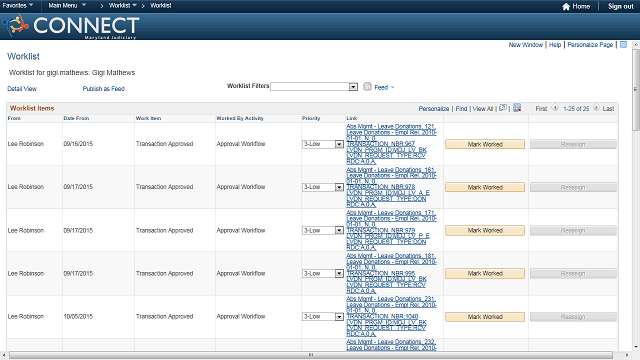Sort by From column header
640x360 pixels.
coord(14,118)
